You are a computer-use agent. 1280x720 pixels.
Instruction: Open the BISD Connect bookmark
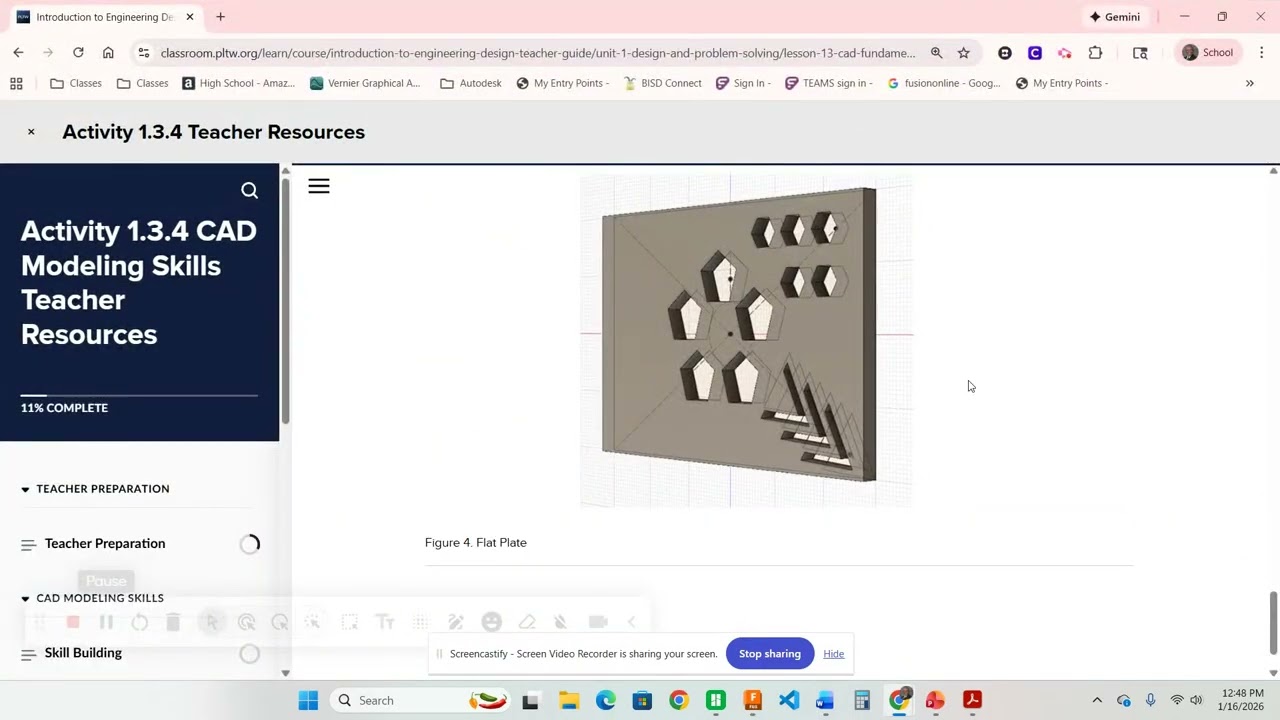(x=662, y=83)
